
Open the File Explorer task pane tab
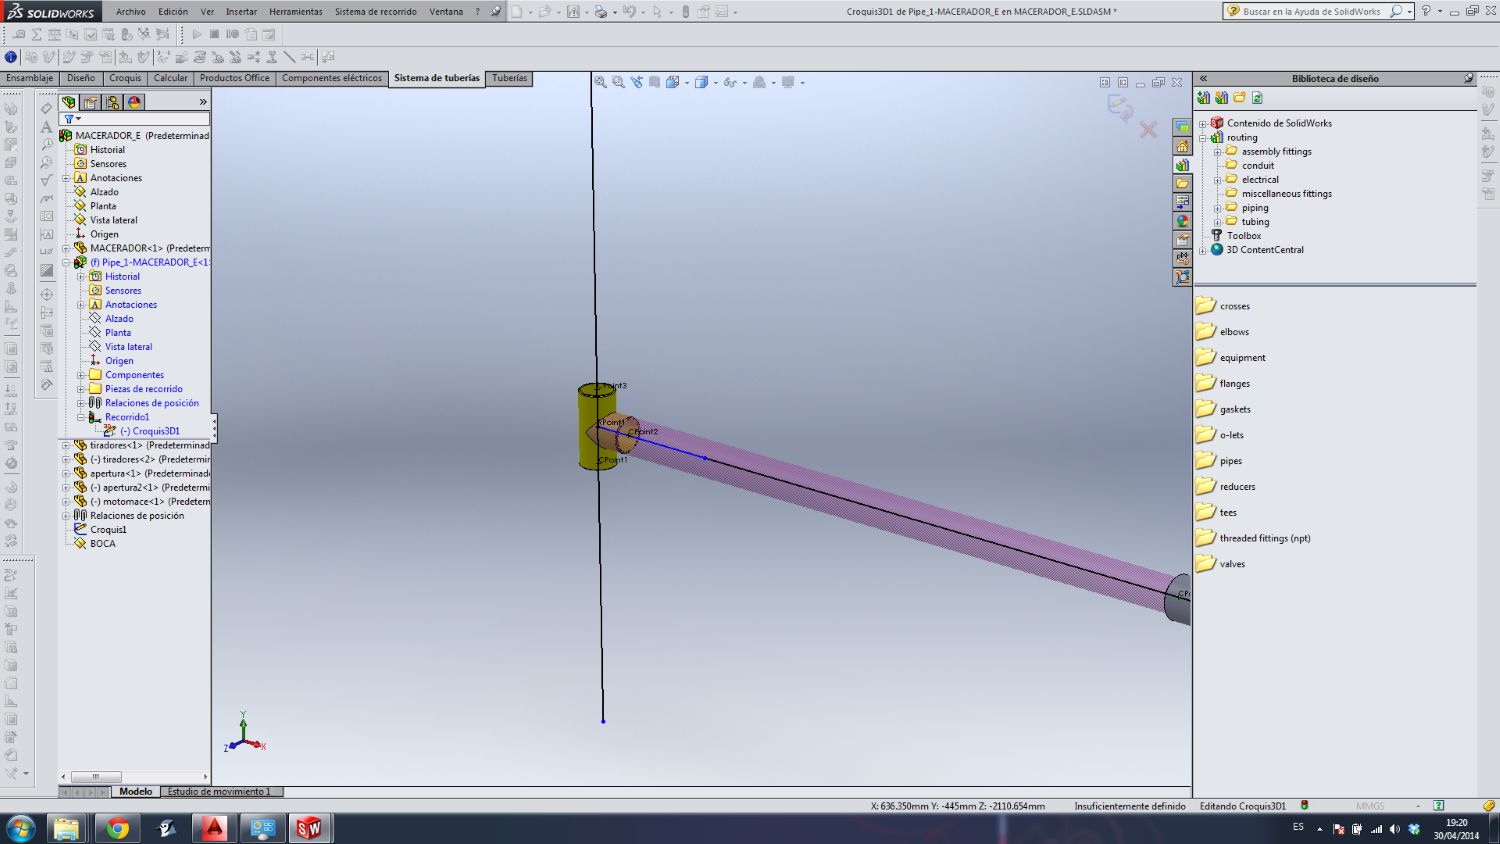click(1182, 183)
